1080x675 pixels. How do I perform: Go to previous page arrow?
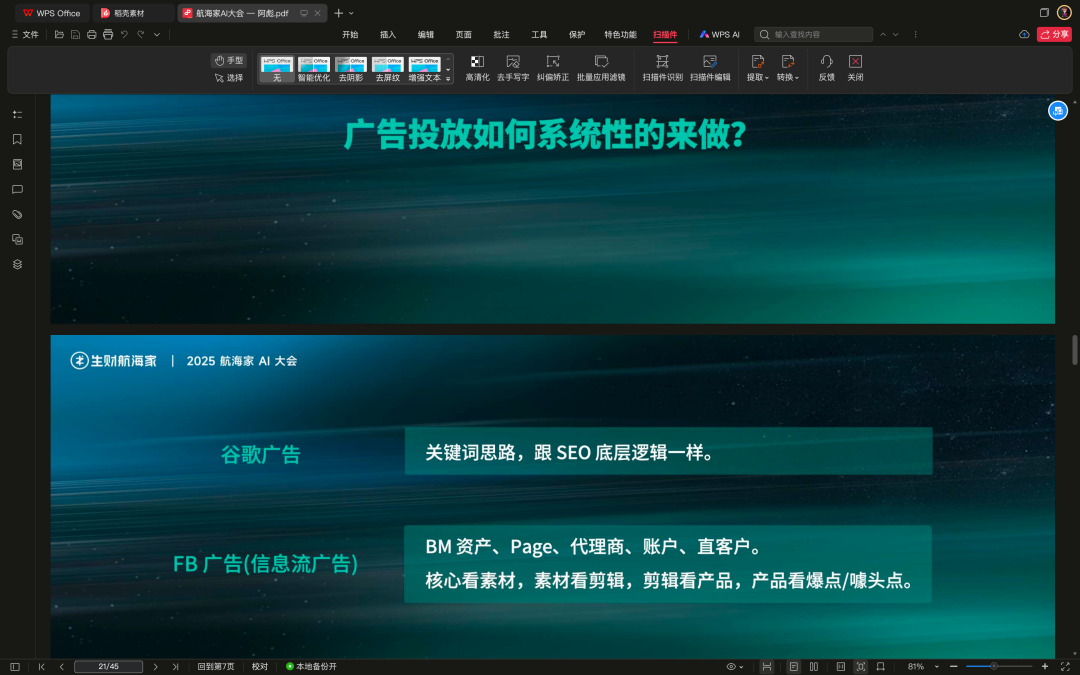point(61,667)
